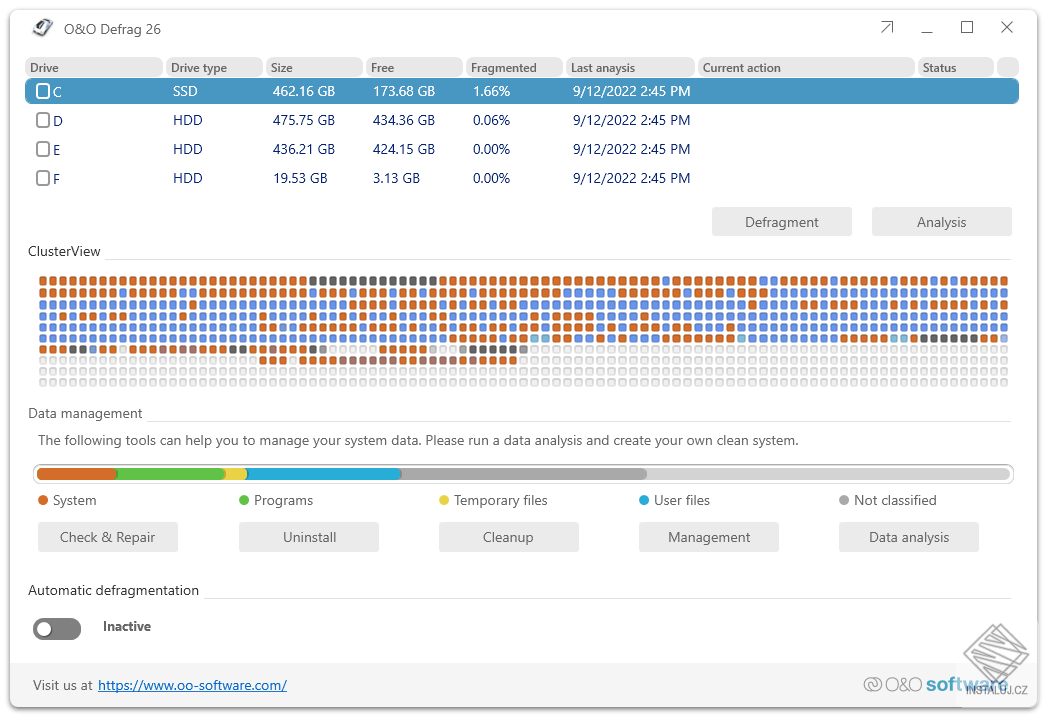Sort by the Drive column header

pos(93,67)
